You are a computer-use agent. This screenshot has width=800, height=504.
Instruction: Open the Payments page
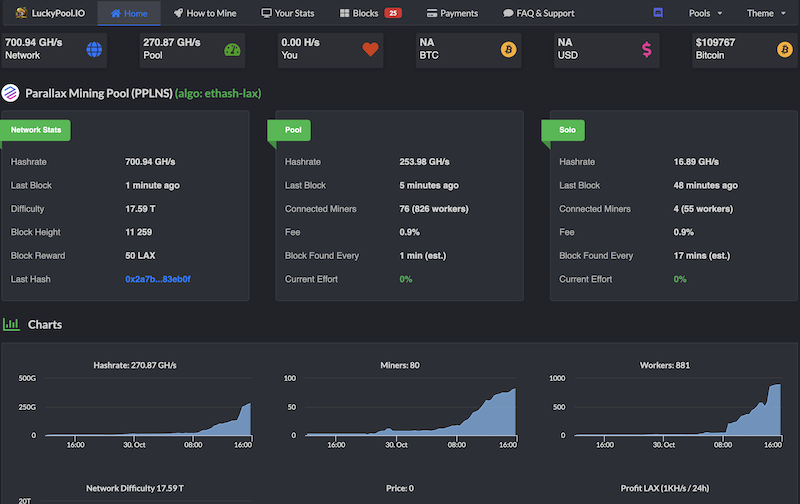tap(452, 13)
